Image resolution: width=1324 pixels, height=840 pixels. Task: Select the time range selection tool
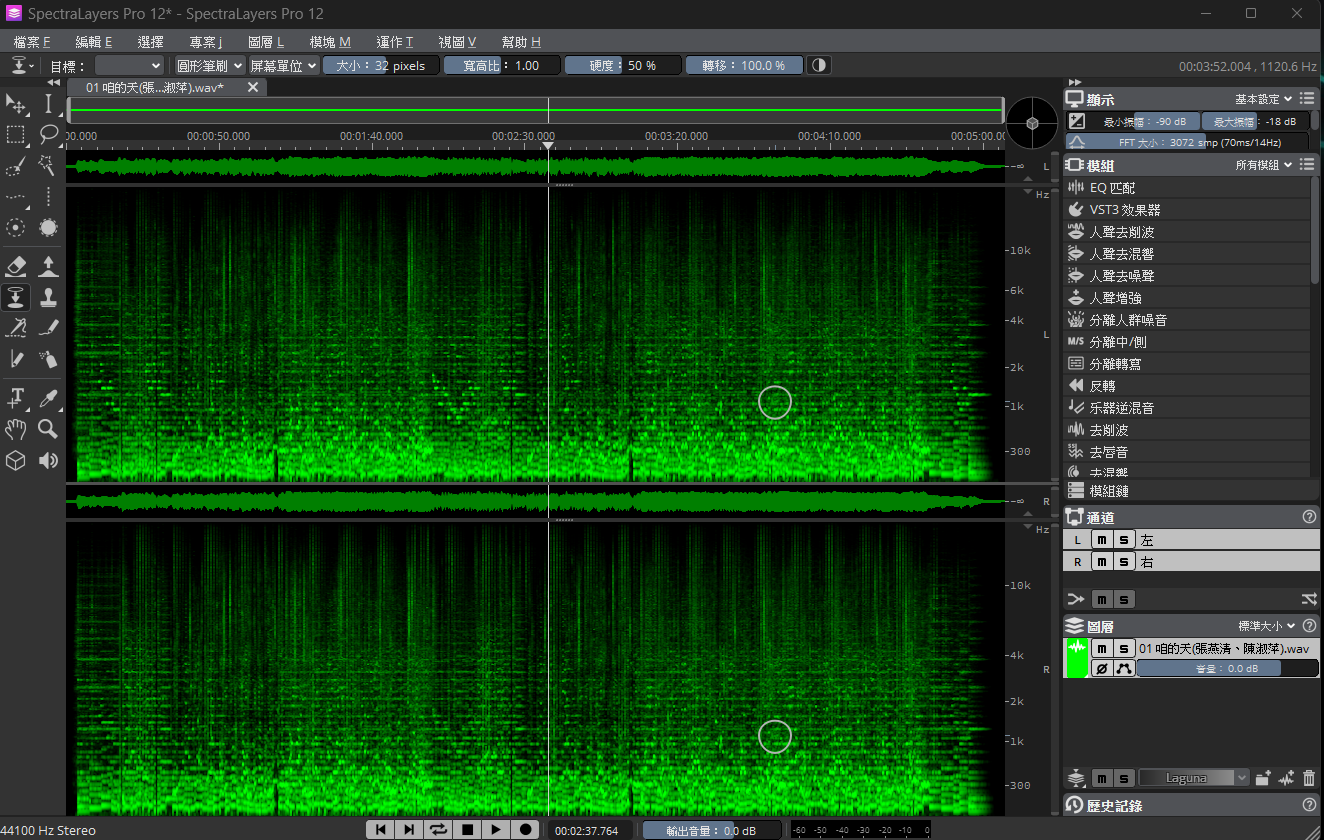(x=48, y=104)
